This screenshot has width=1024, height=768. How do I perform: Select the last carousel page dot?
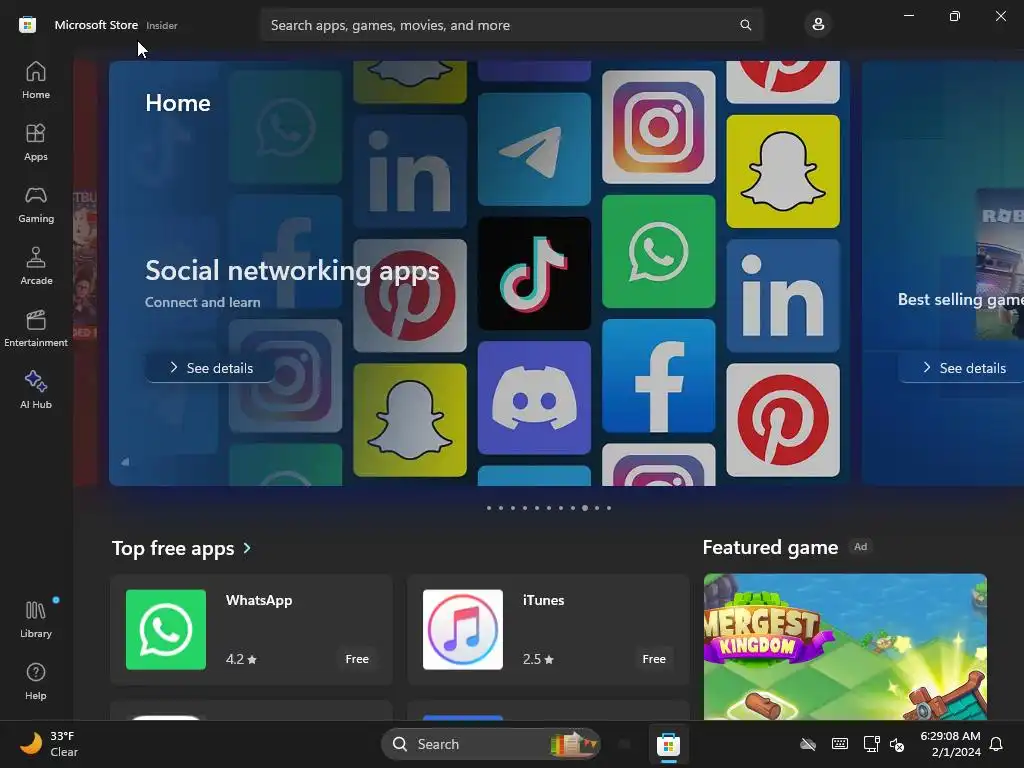coord(609,507)
